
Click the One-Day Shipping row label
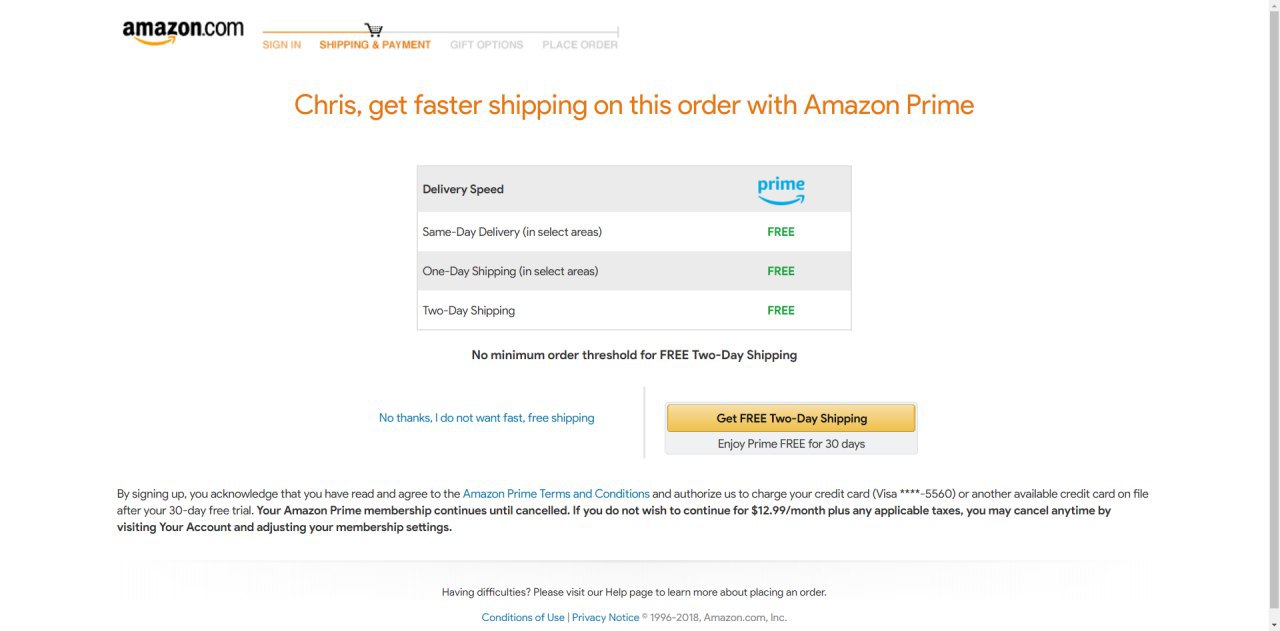pyautogui.click(x=510, y=271)
